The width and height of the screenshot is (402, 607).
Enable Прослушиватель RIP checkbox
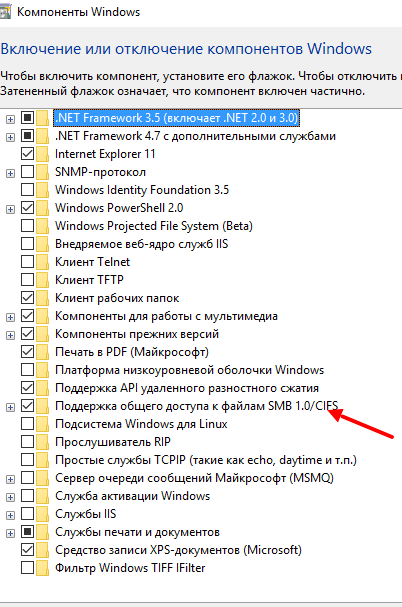[x=27, y=442]
